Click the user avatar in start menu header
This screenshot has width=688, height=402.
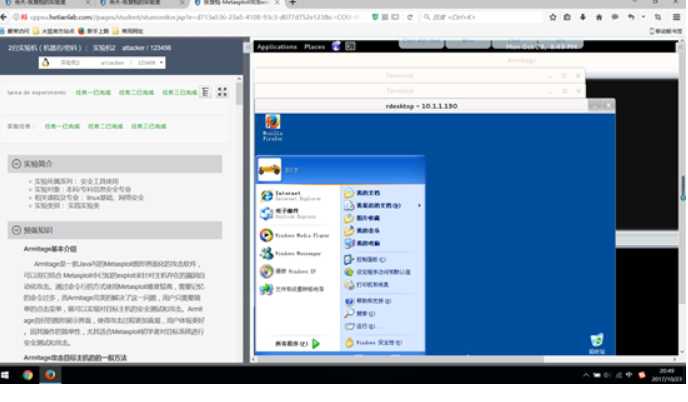[x=269, y=170]
